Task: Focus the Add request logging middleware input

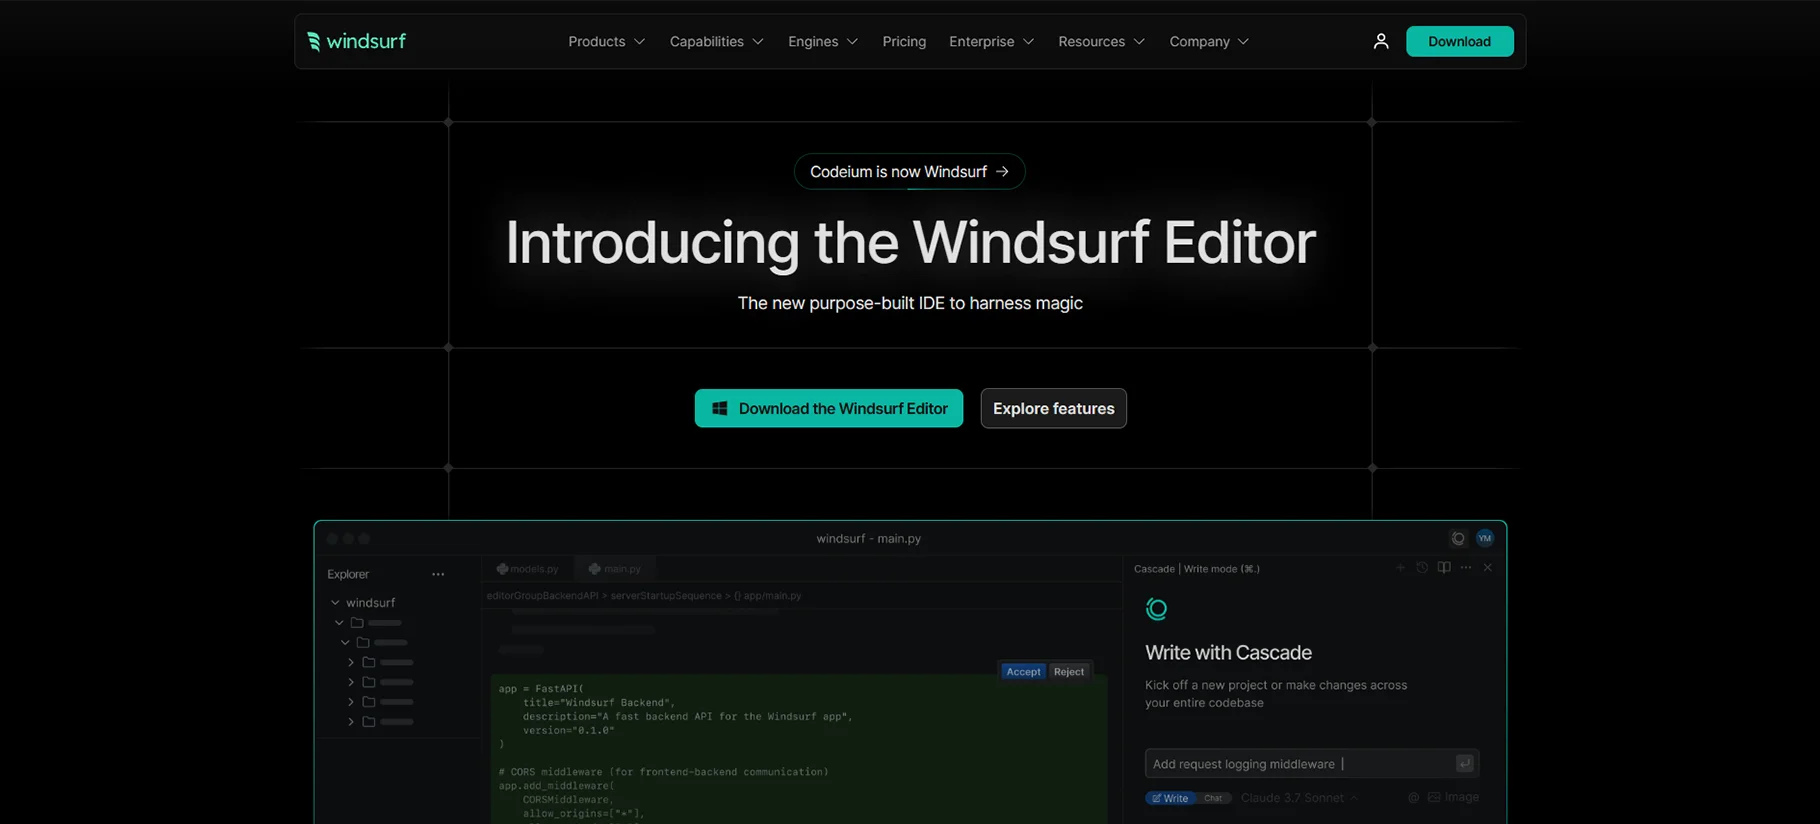Action: (1312, 764)
